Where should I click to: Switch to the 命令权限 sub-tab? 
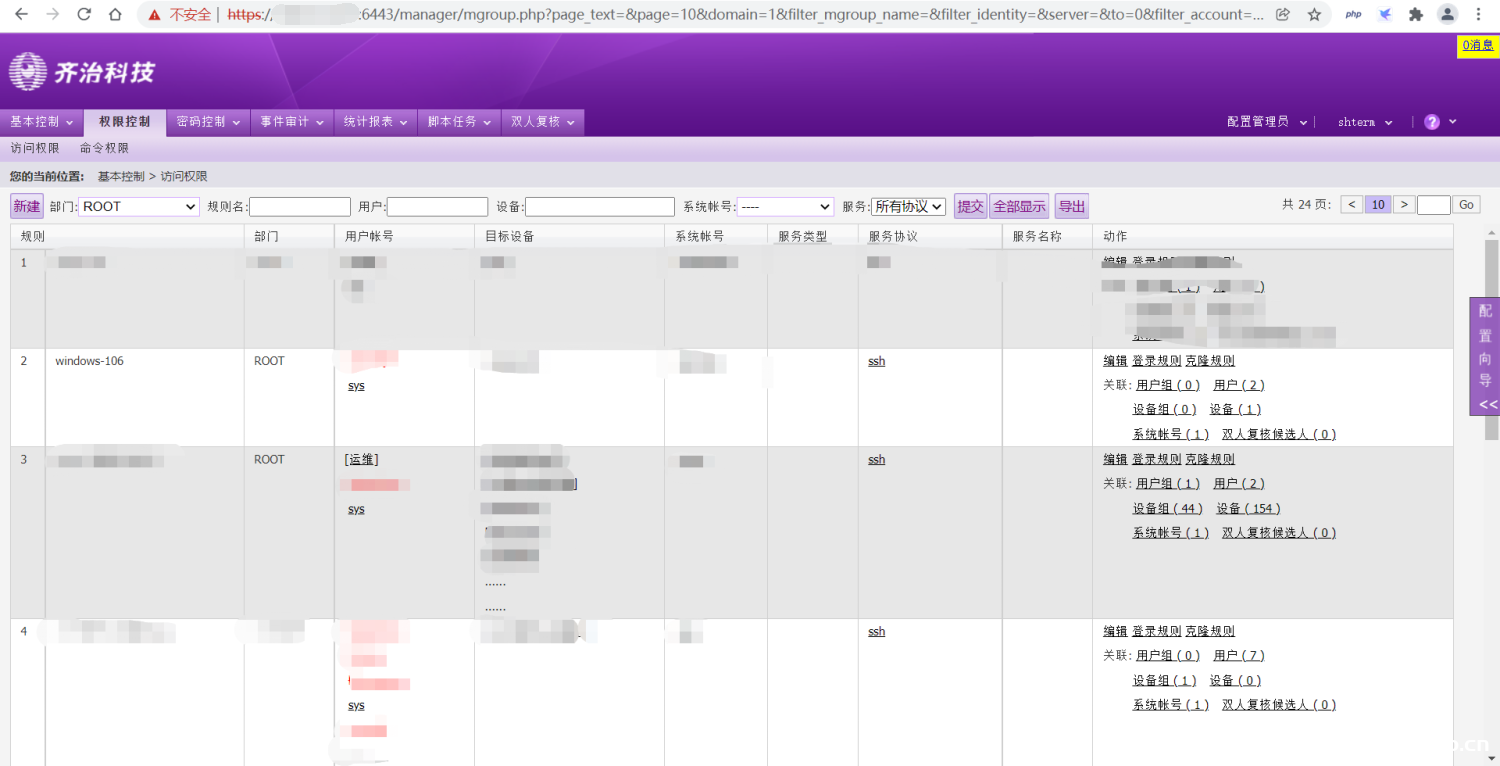coord(104,148)
